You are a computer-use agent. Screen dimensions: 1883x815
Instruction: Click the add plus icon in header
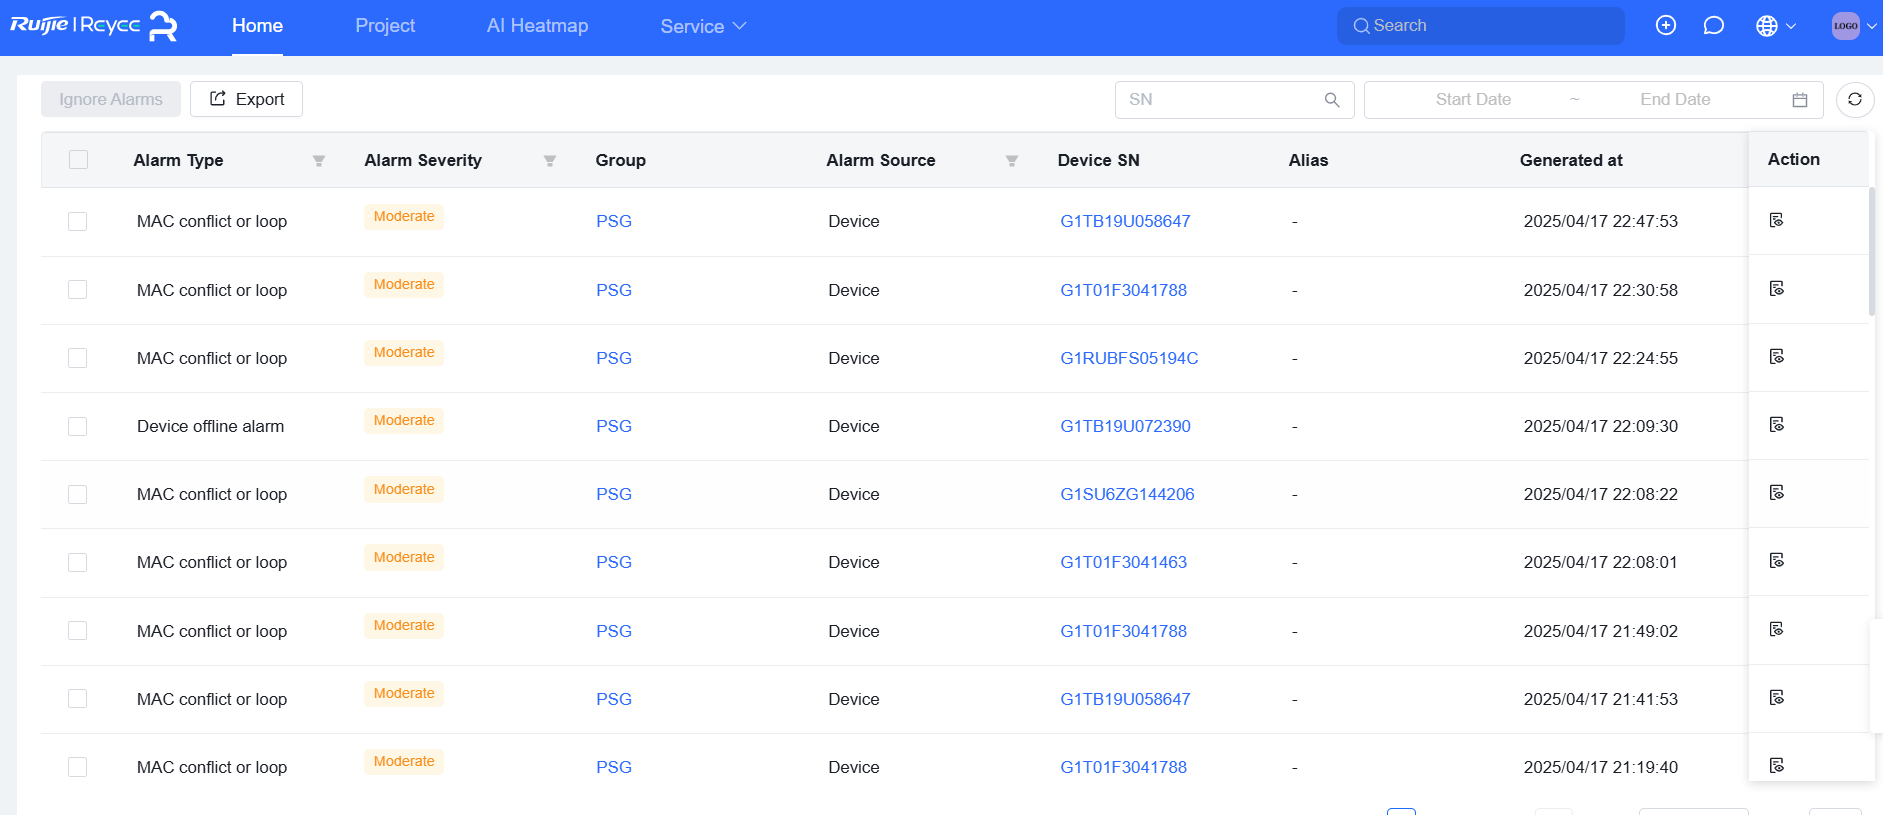1666,26
